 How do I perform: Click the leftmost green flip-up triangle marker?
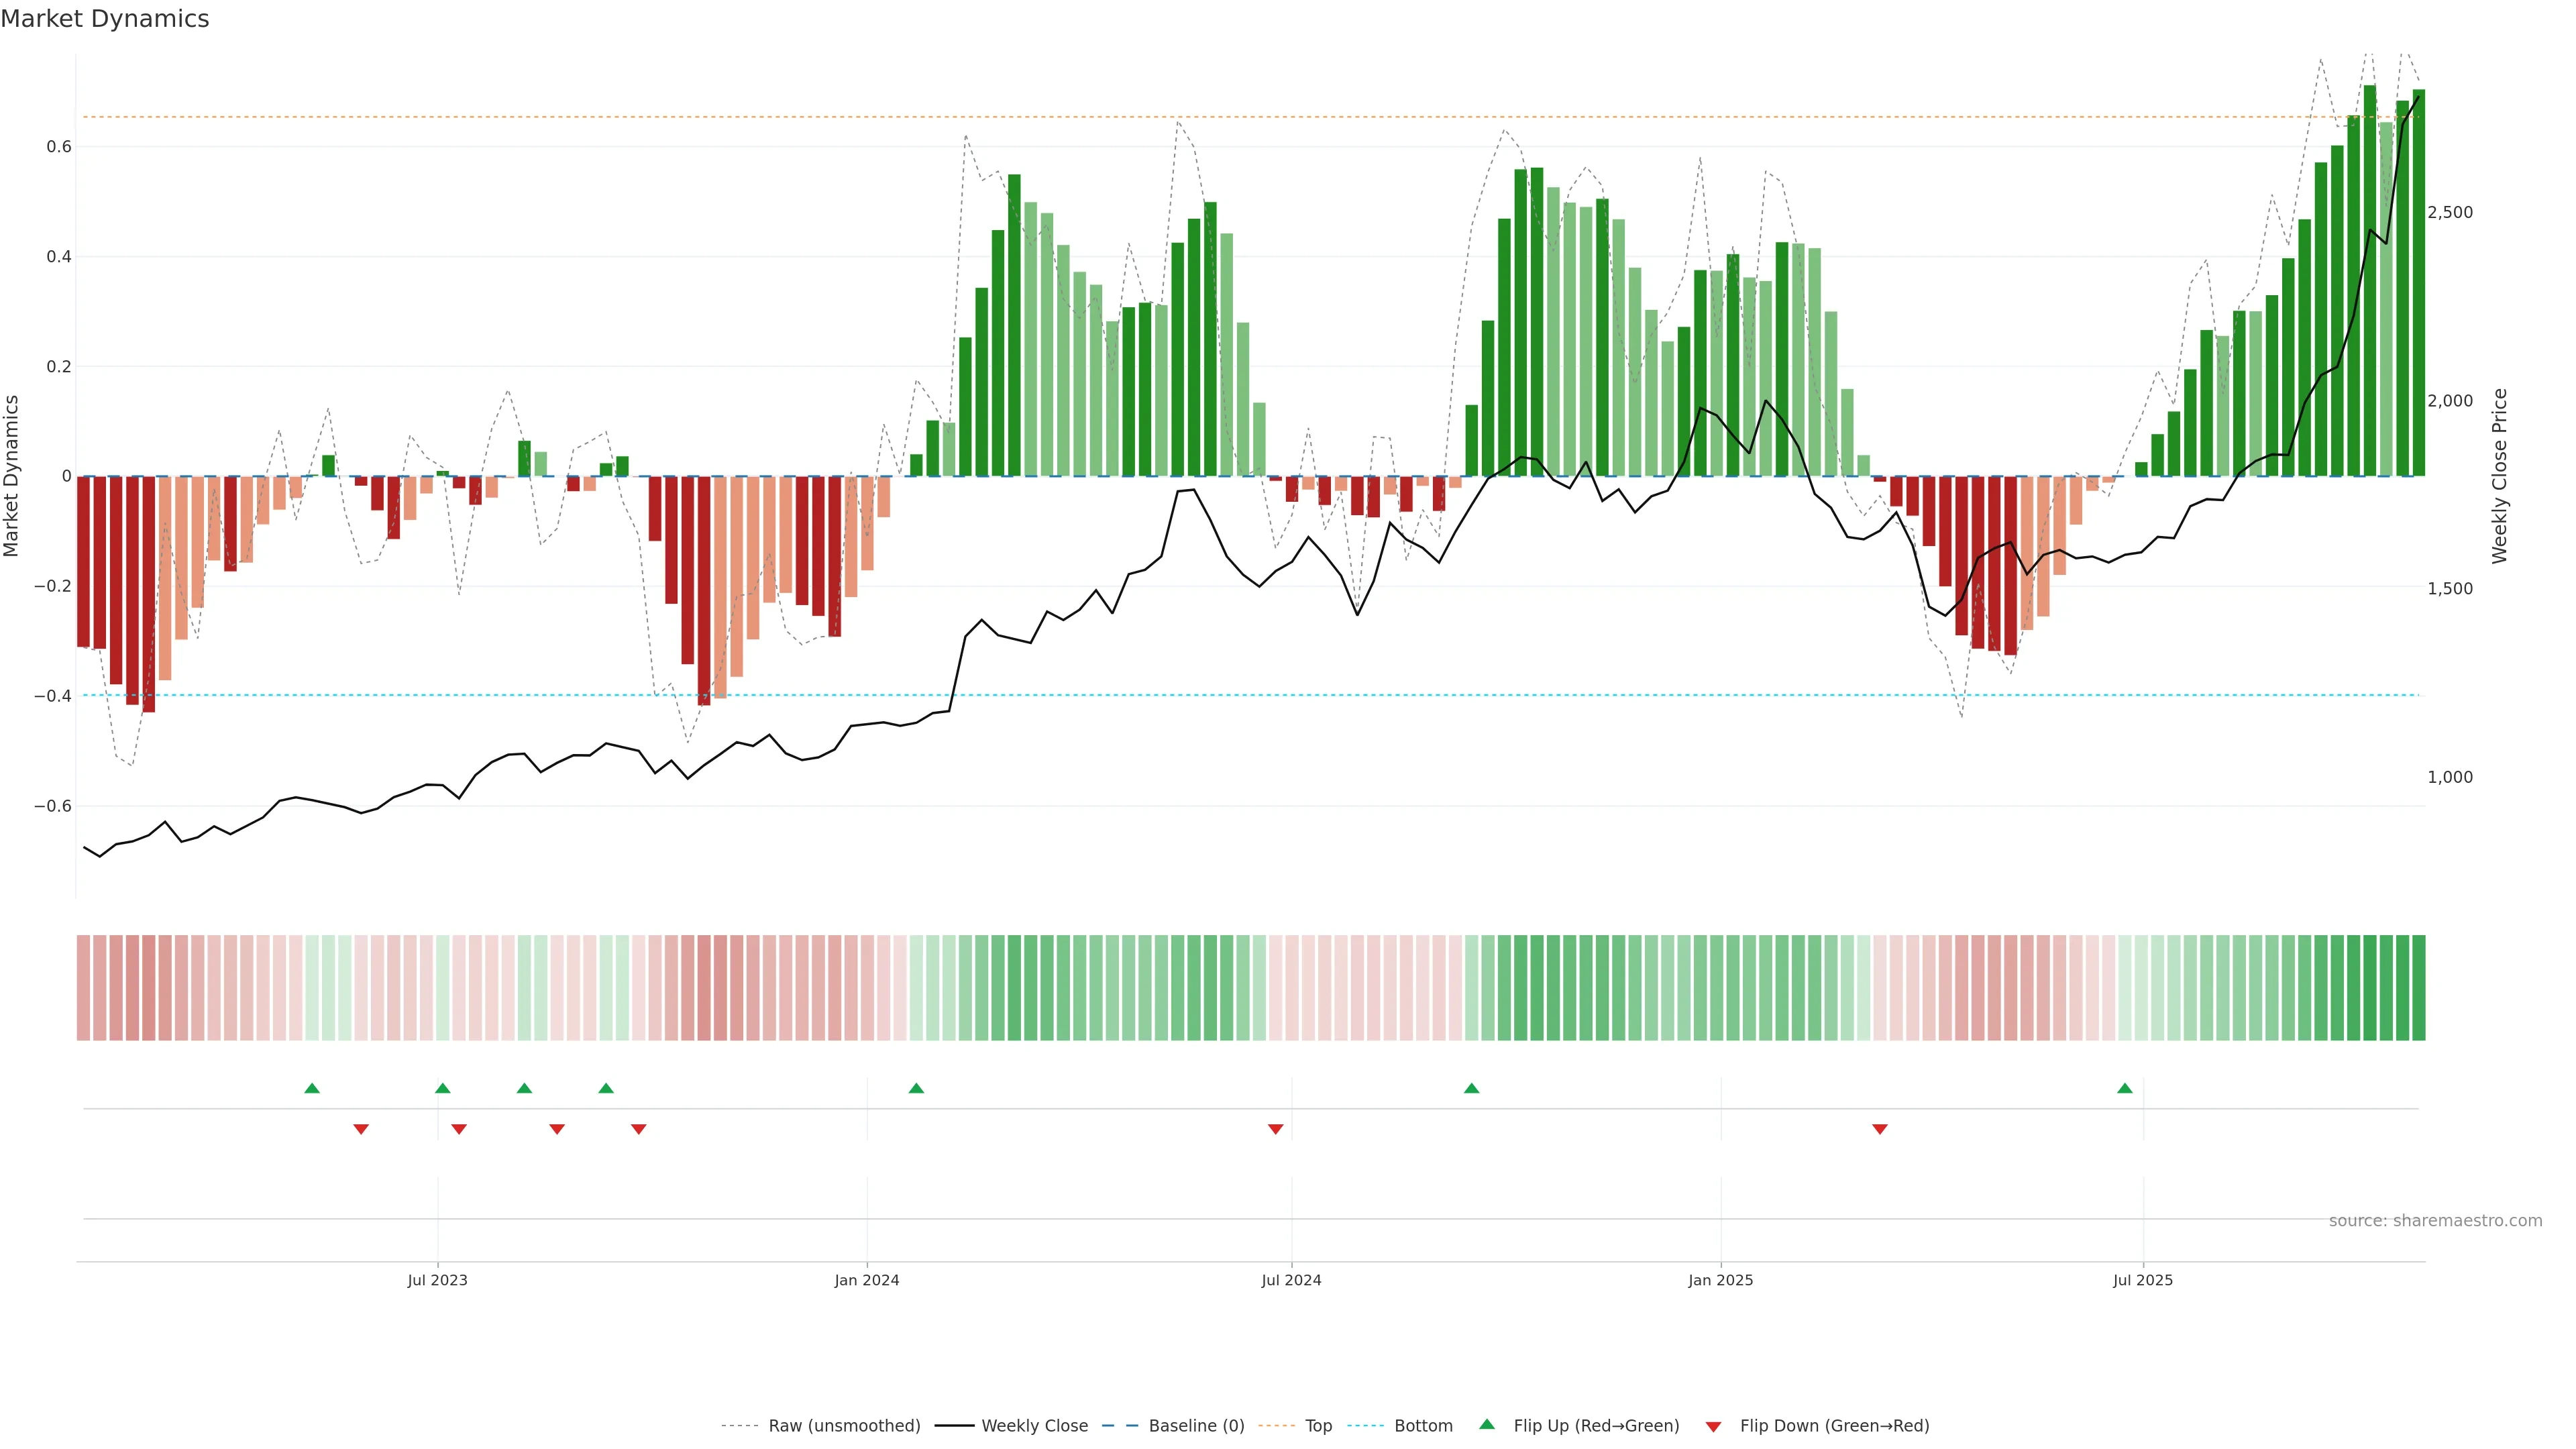(312, 1088)
